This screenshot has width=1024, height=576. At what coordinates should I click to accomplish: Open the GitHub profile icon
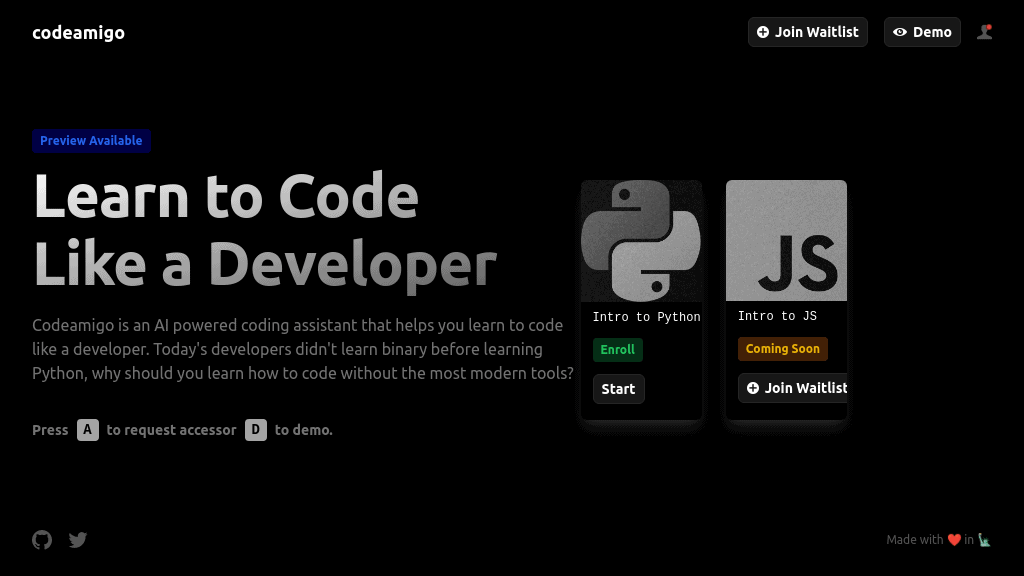(x=42, y=539)
